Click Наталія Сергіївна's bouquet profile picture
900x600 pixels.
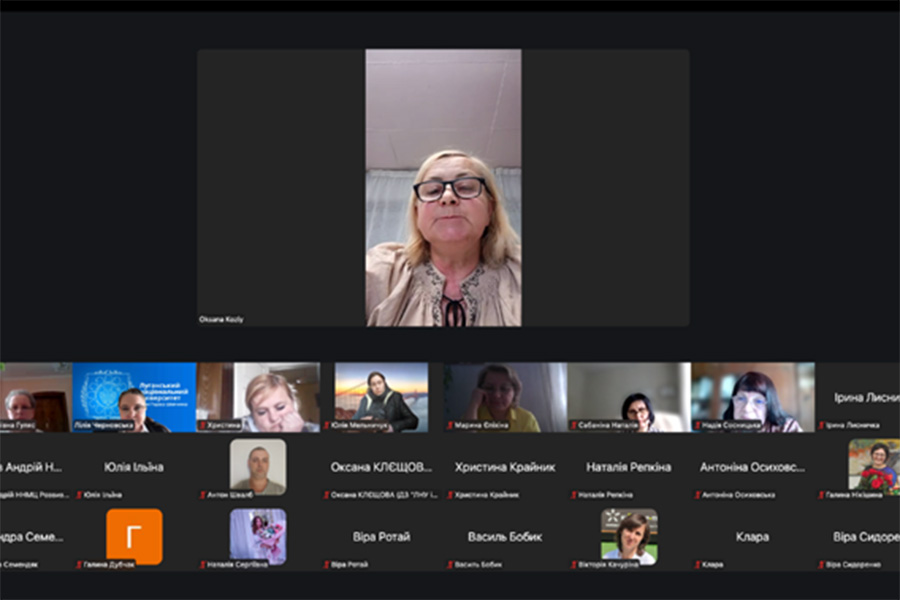(258, 537)
